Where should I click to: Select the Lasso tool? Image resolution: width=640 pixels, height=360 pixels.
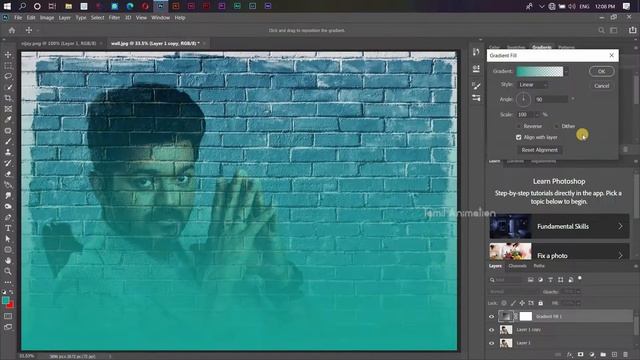point(8,76)
